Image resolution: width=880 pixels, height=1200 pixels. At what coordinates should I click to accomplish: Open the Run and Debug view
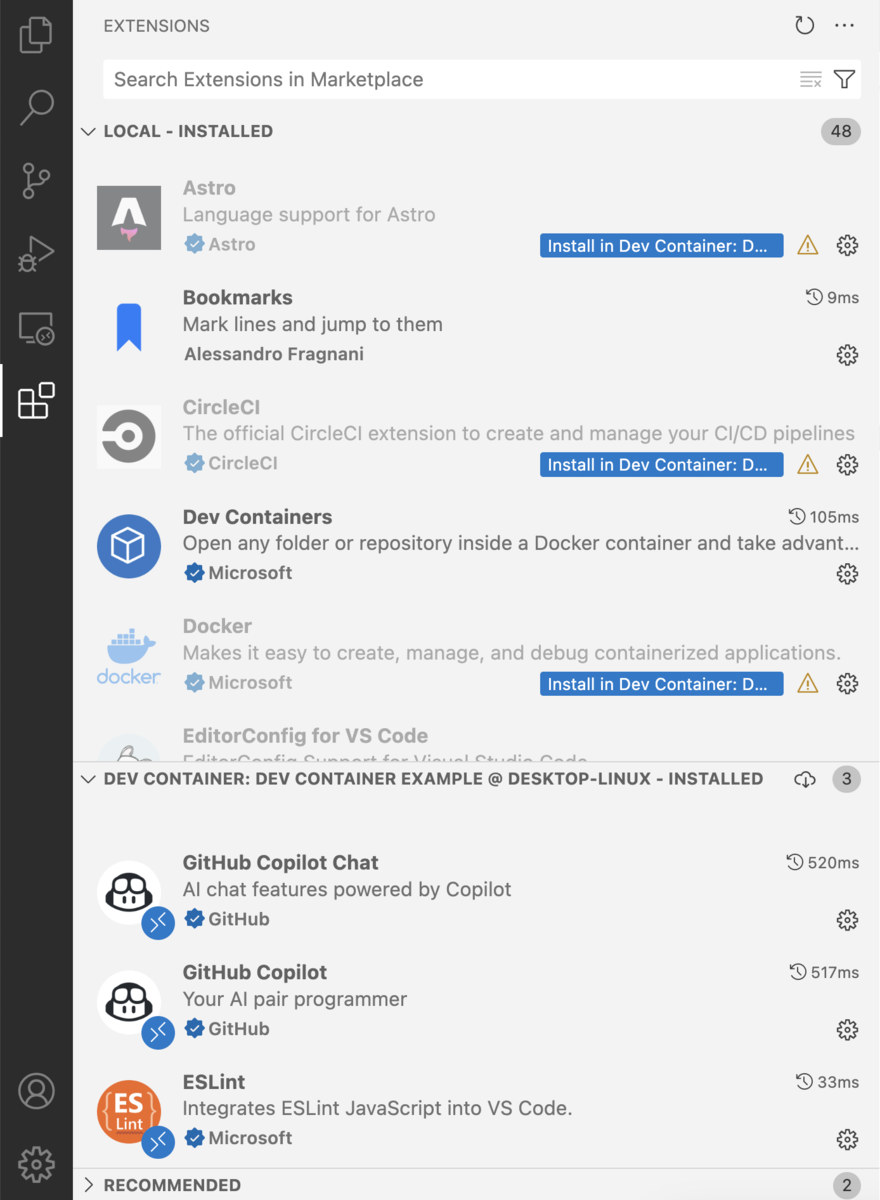tap(36, 254)
